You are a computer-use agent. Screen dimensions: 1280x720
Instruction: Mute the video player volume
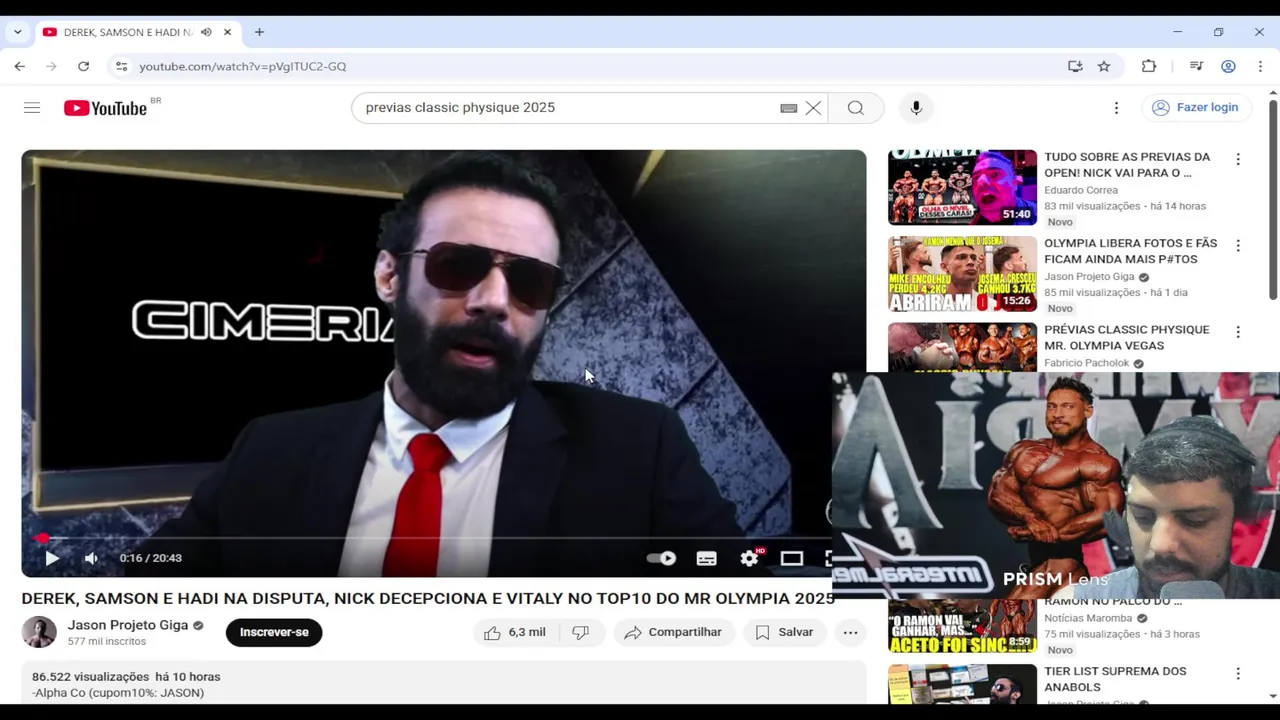pyautogui.click(x=91, y=558)
